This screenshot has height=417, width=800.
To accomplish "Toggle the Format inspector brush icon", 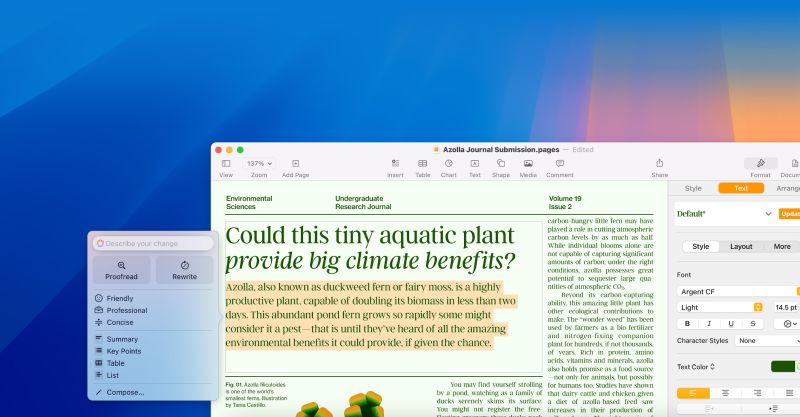I will 760,163.
